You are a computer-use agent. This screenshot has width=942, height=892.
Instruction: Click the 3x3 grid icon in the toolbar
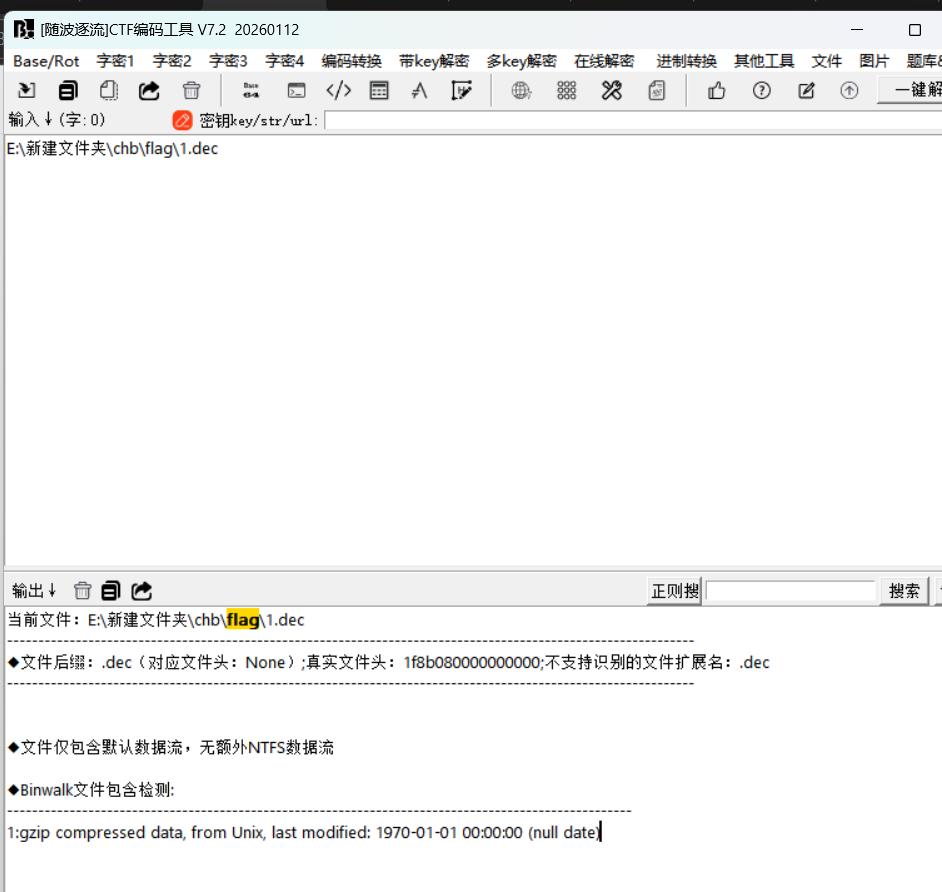pos(567,91)
